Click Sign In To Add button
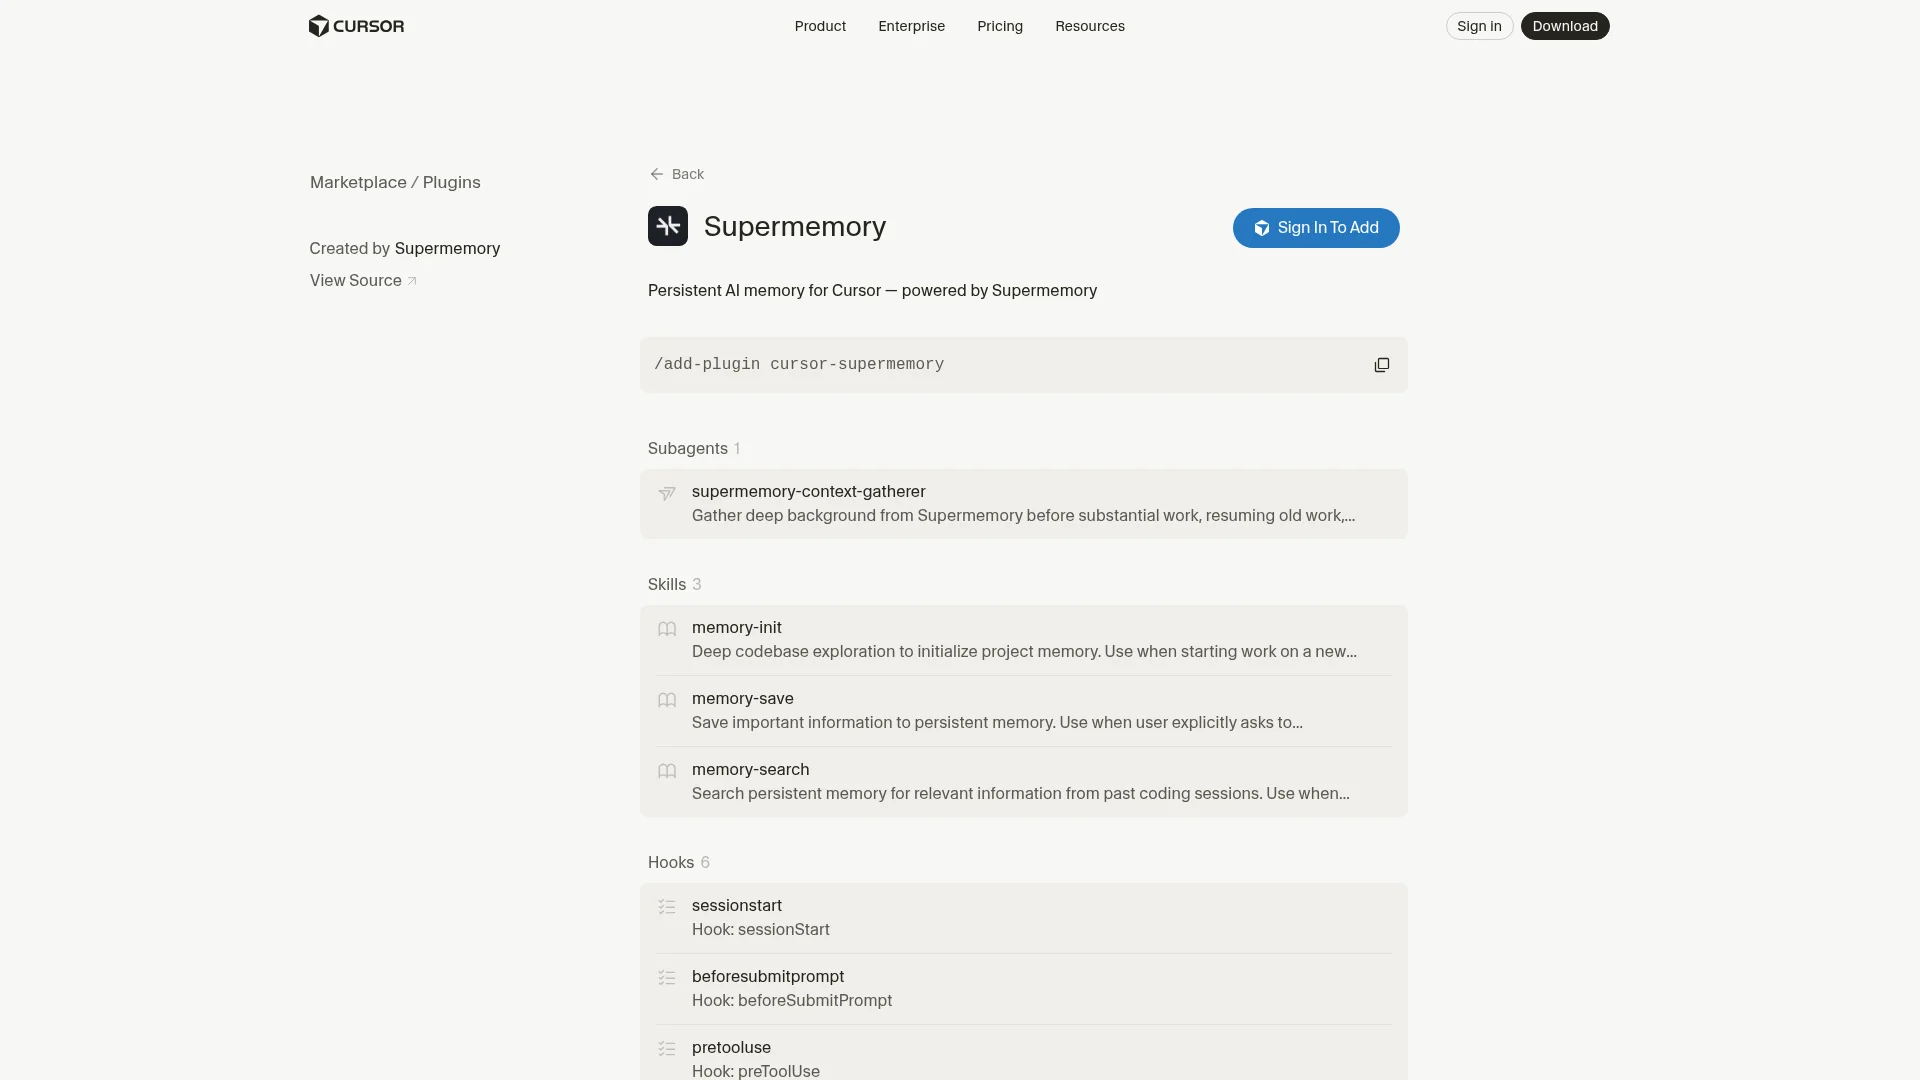The image size is (1920, 1080). tap(1316, 228)
